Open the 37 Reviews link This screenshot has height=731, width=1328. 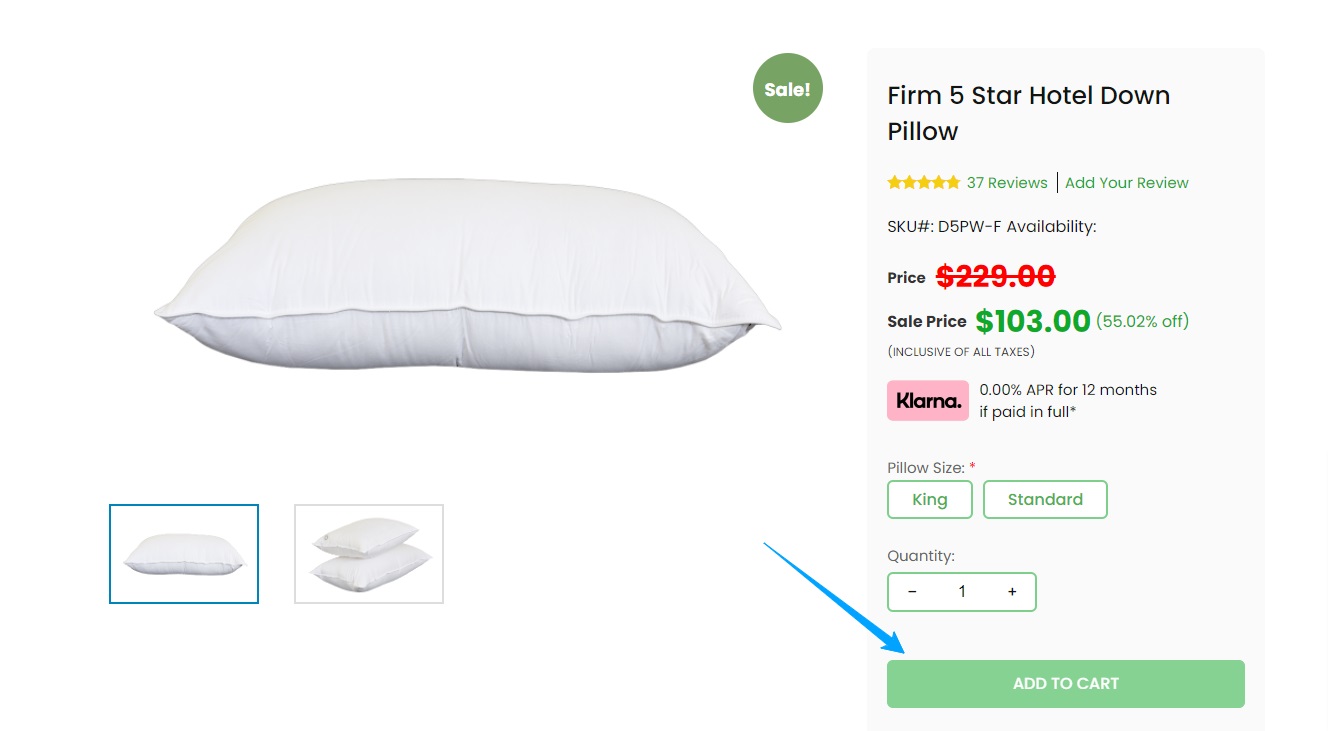(x=1006, y=183)
